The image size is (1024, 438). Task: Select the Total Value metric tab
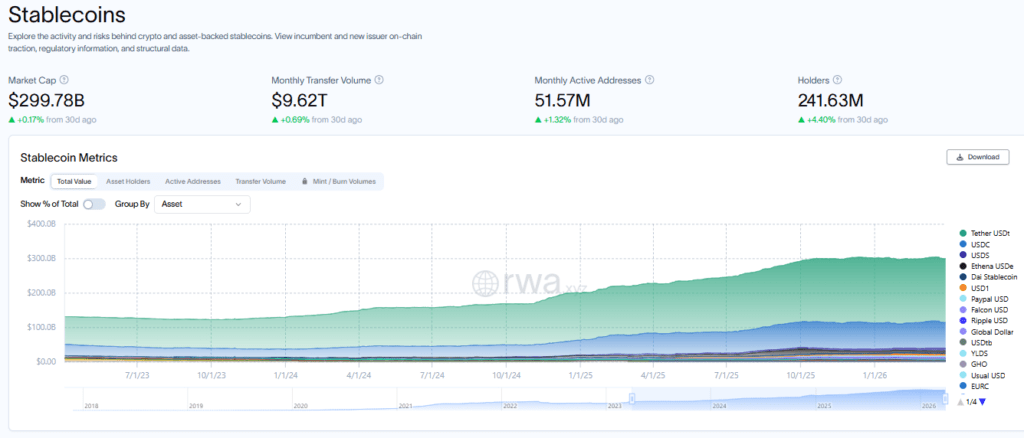[x=74, y=182]
